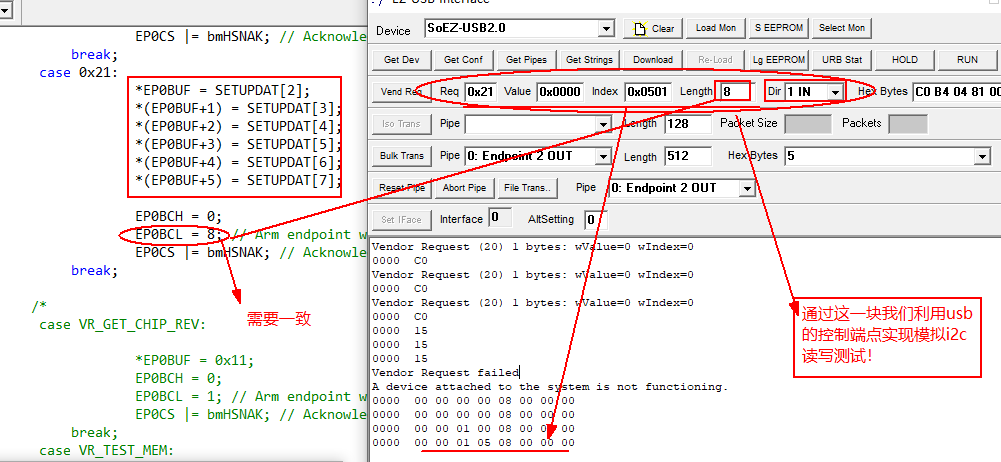Open the Iso Trans Pipe dropdown

click(603, 124)
